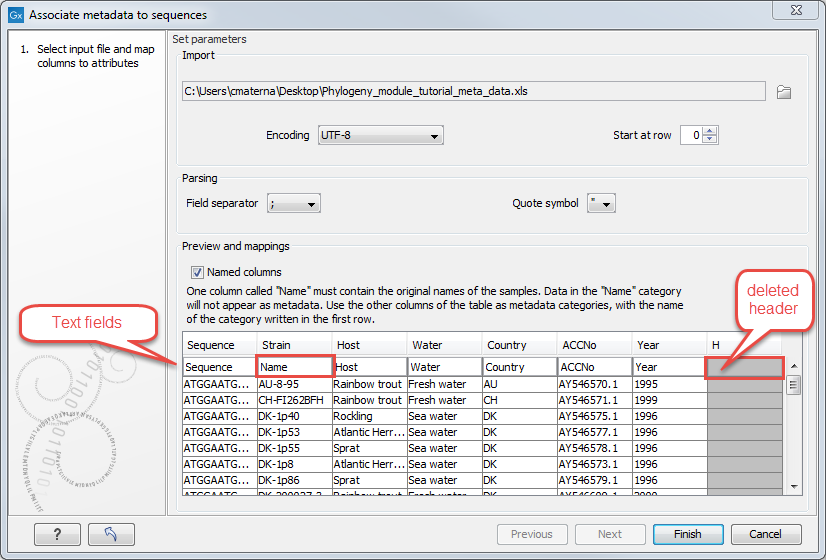Expand the Field separator dropdown
Screen dimensions: 826x560
coord(293,204)
